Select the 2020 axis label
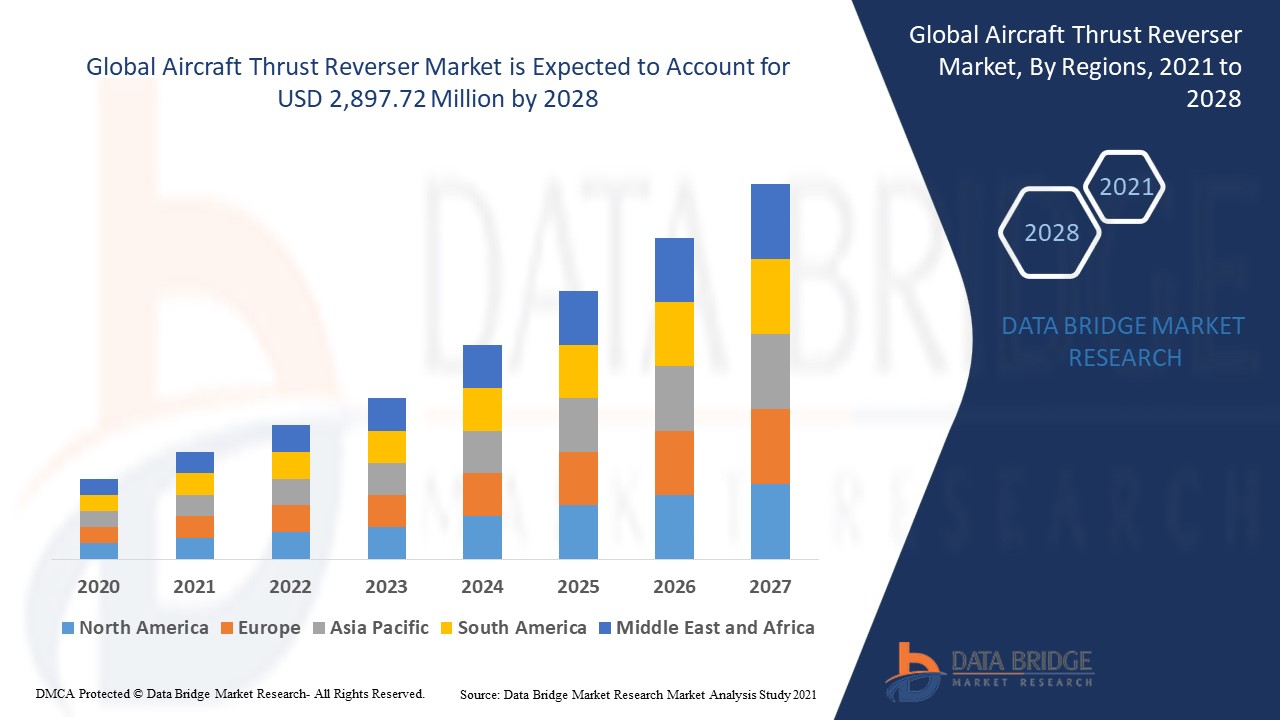Viewport: 1280px width, 720px height. [x=97, y=588]
